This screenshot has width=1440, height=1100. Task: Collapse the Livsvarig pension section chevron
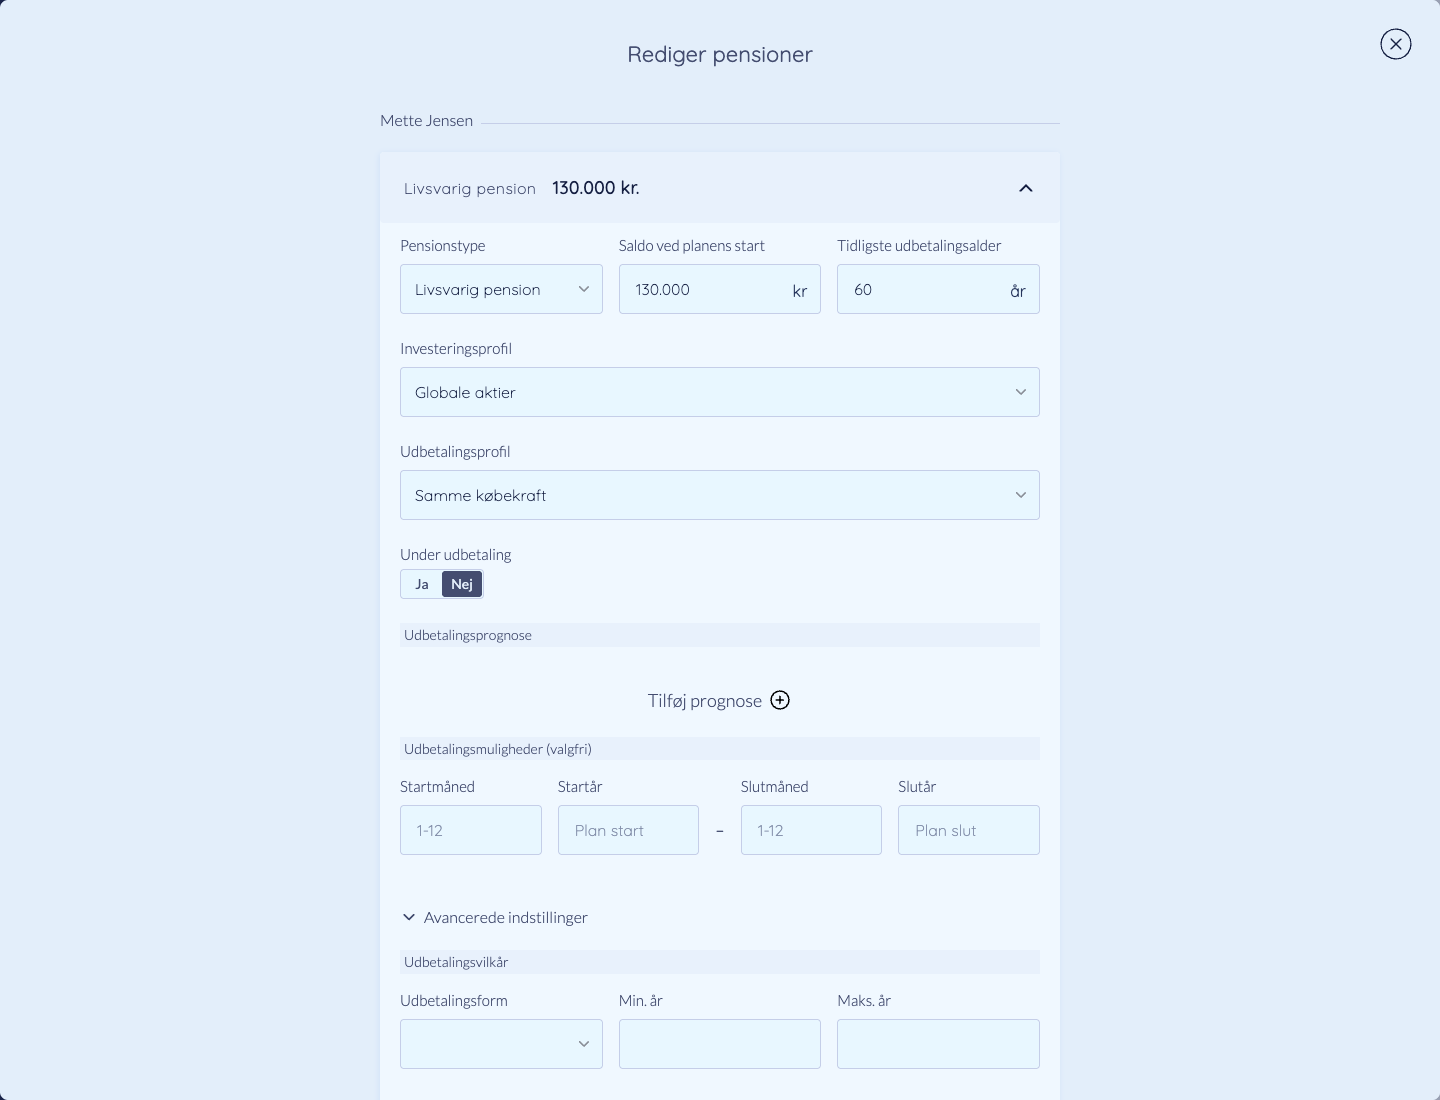1025,188
